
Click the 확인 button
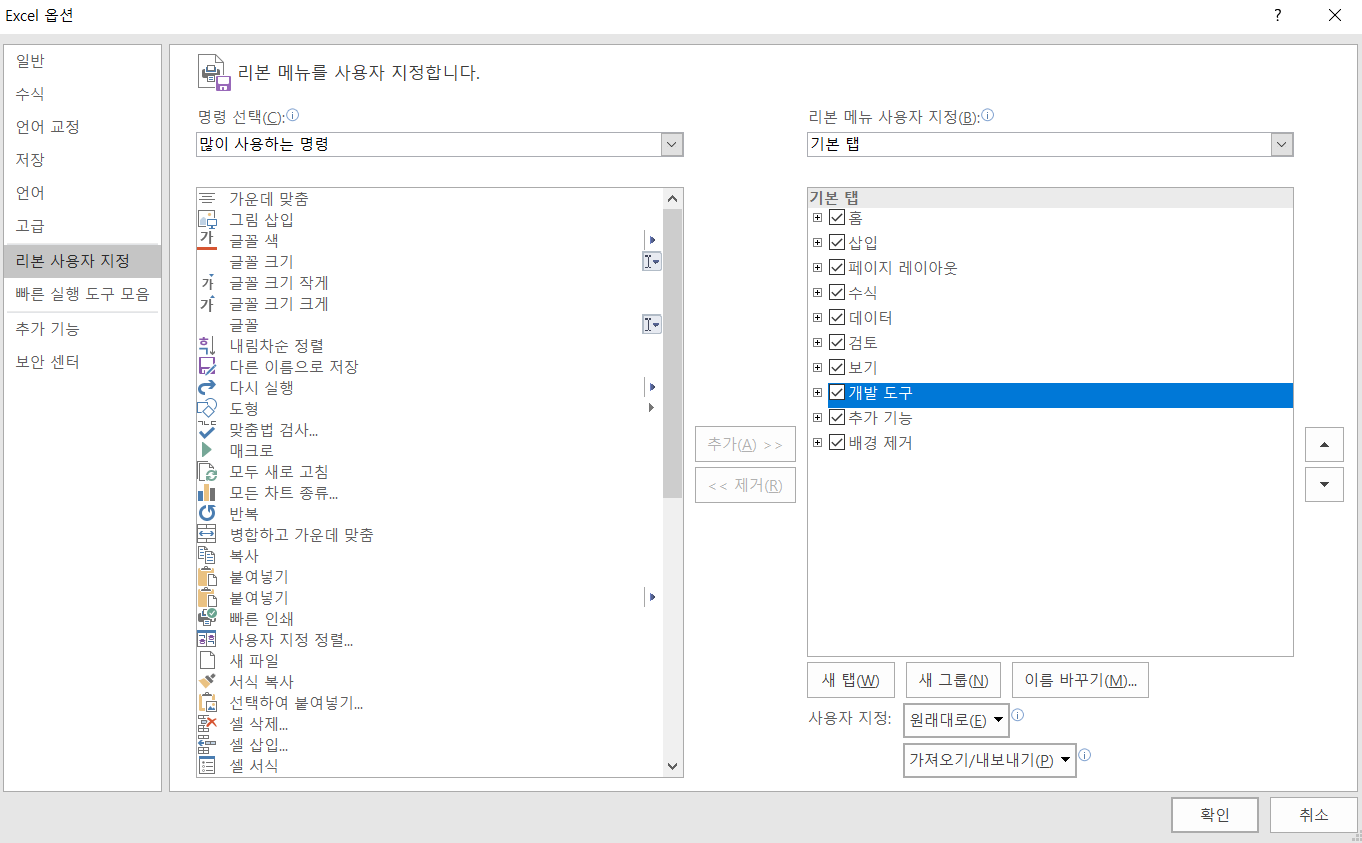tap(1215, 815)
